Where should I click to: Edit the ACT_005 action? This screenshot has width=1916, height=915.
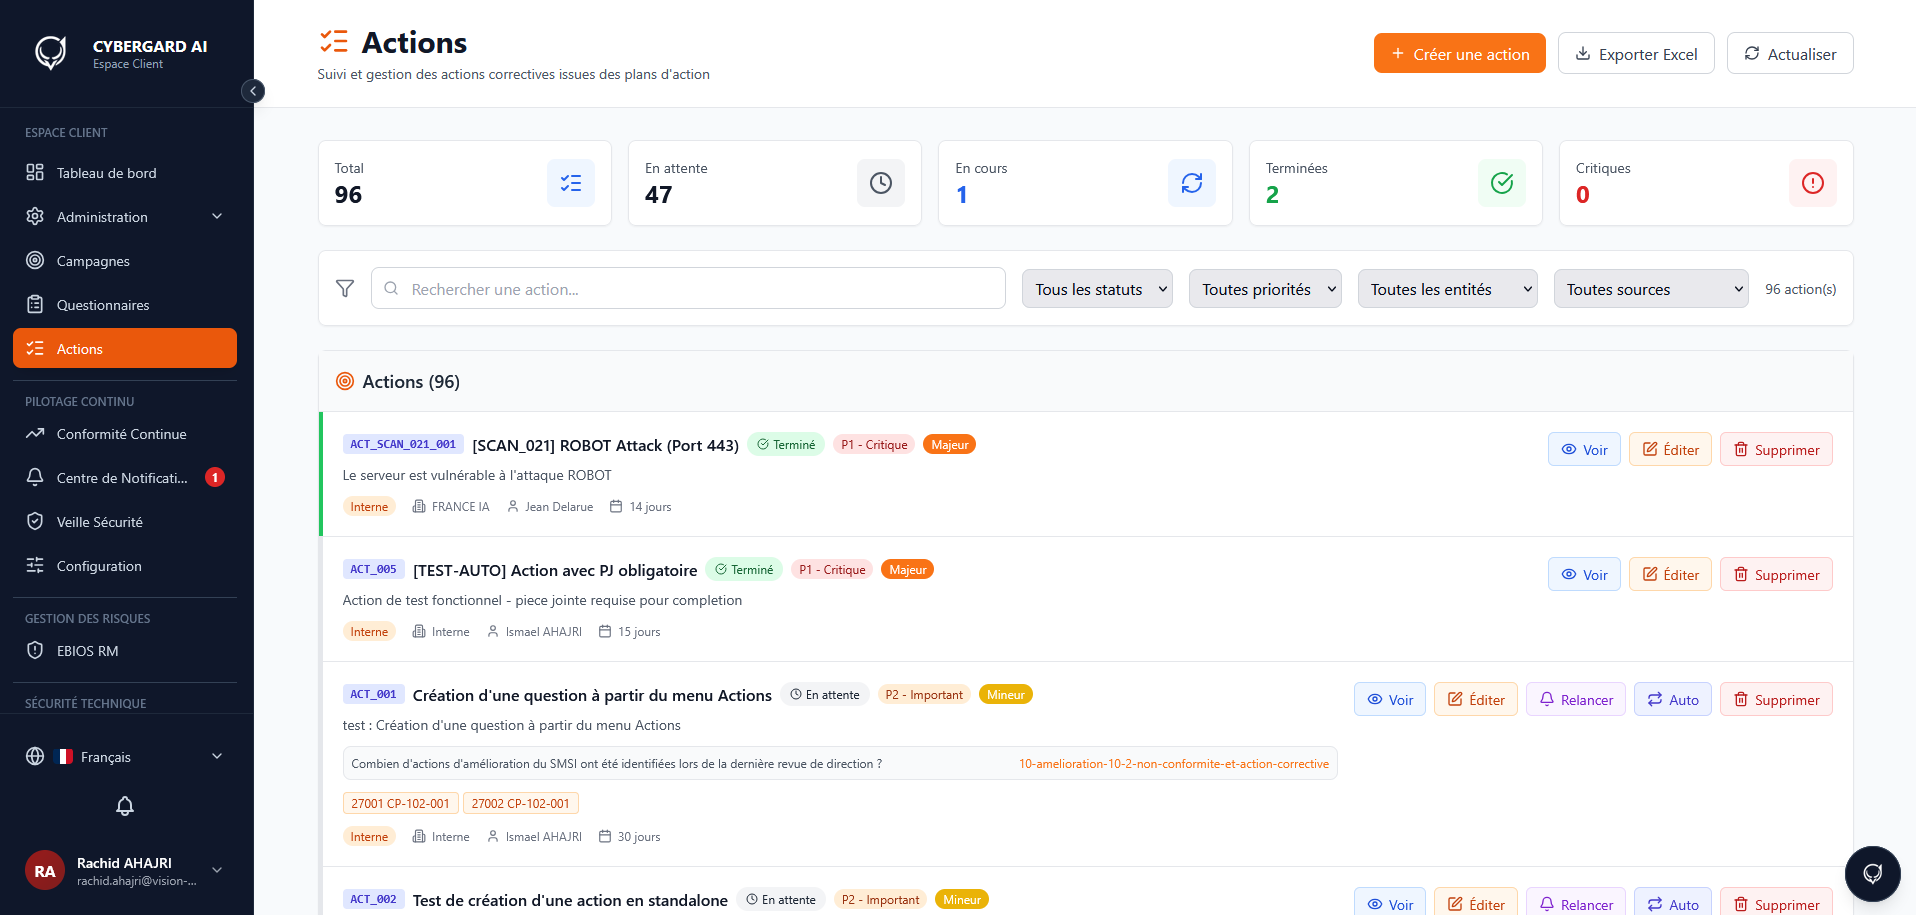pos(1670,575)
